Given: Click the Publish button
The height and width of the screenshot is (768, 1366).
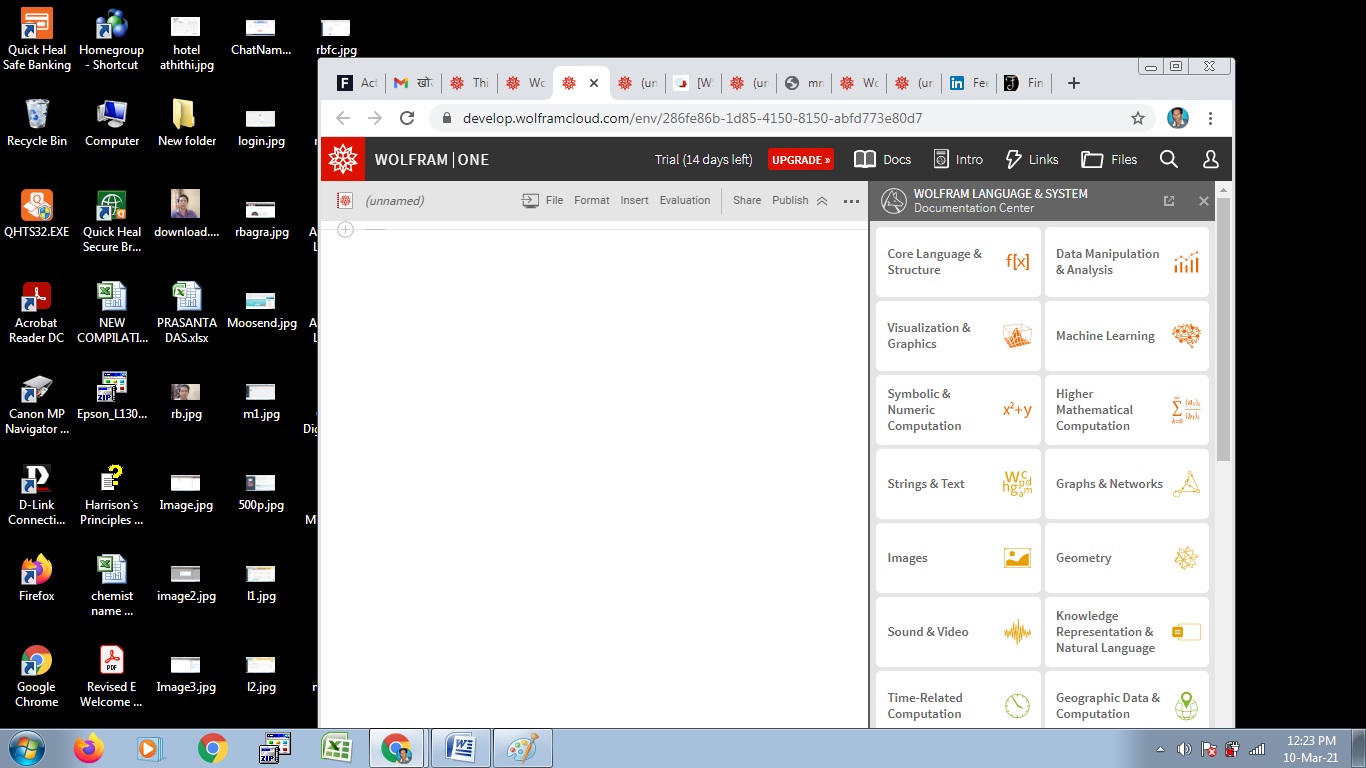Looking at the screenshot, I should pos(790,200).
